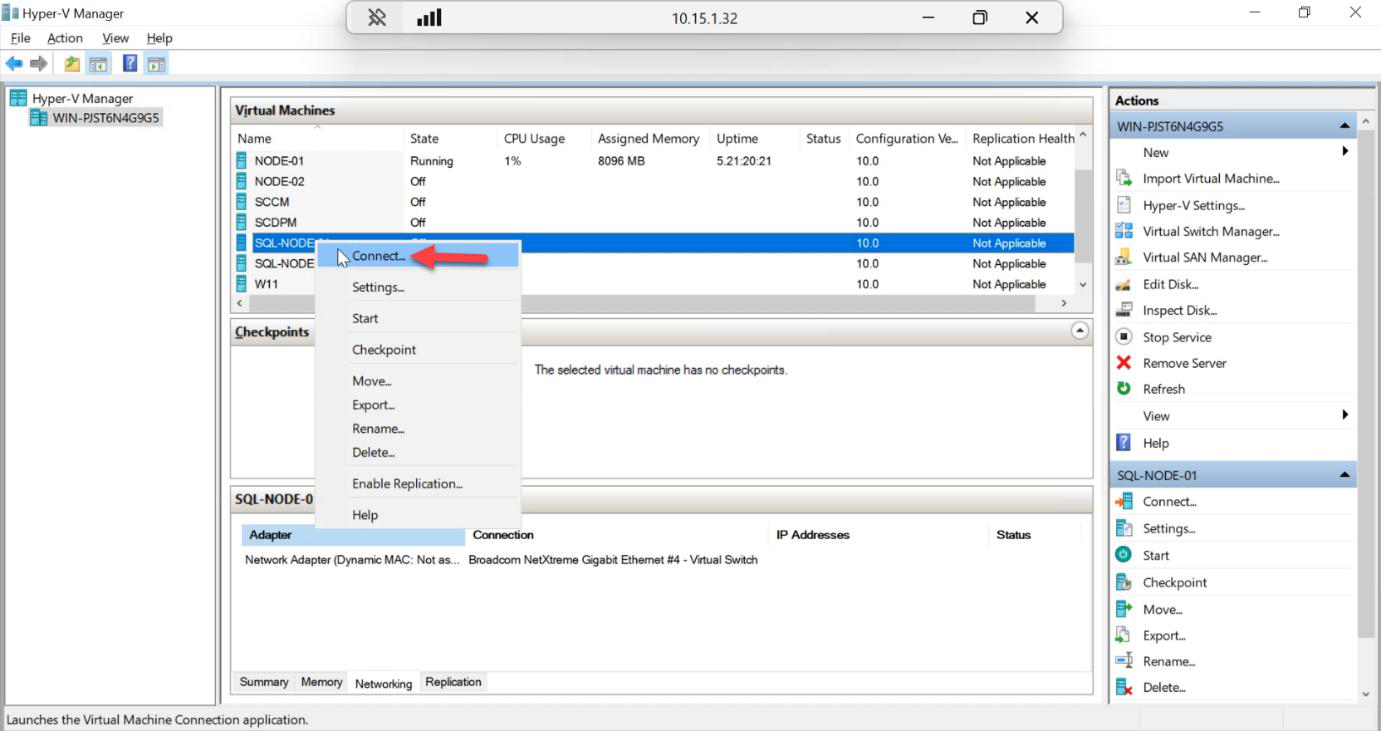Open Virtual Switch Manager action
This screenshot has height=731, width=1381.
pos(1211,231)
